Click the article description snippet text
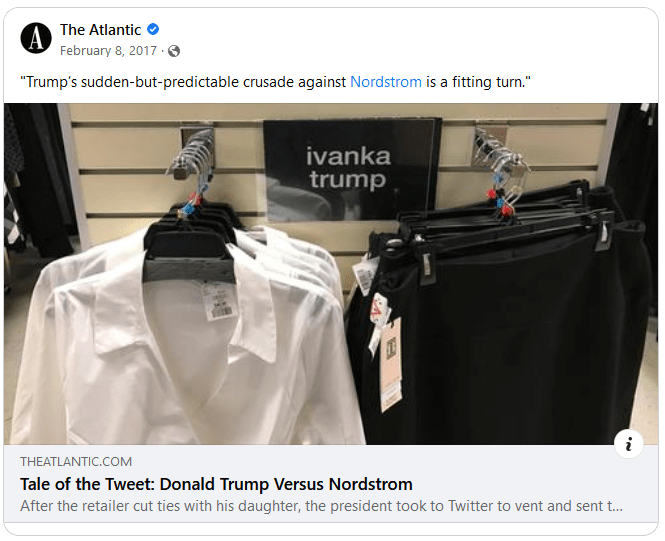The image size is (665, 541). click(x=320, y=506)
